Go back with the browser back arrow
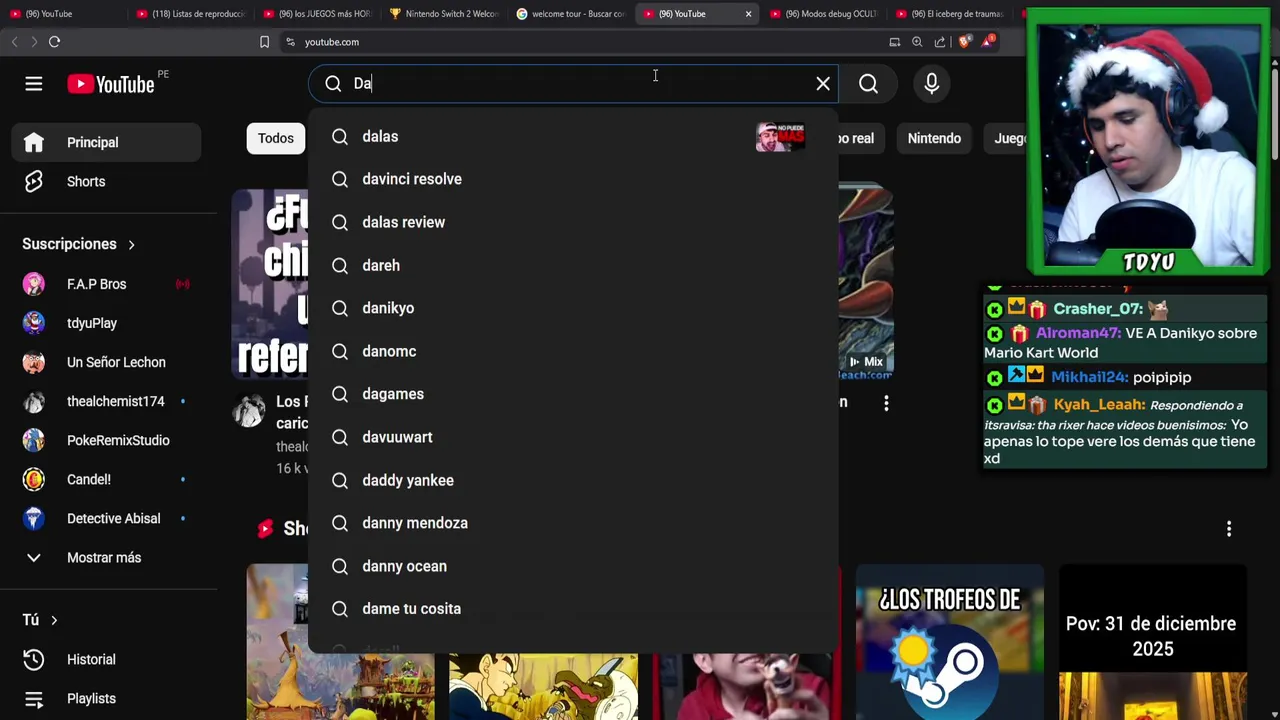1280x720 pixels. 14,42
